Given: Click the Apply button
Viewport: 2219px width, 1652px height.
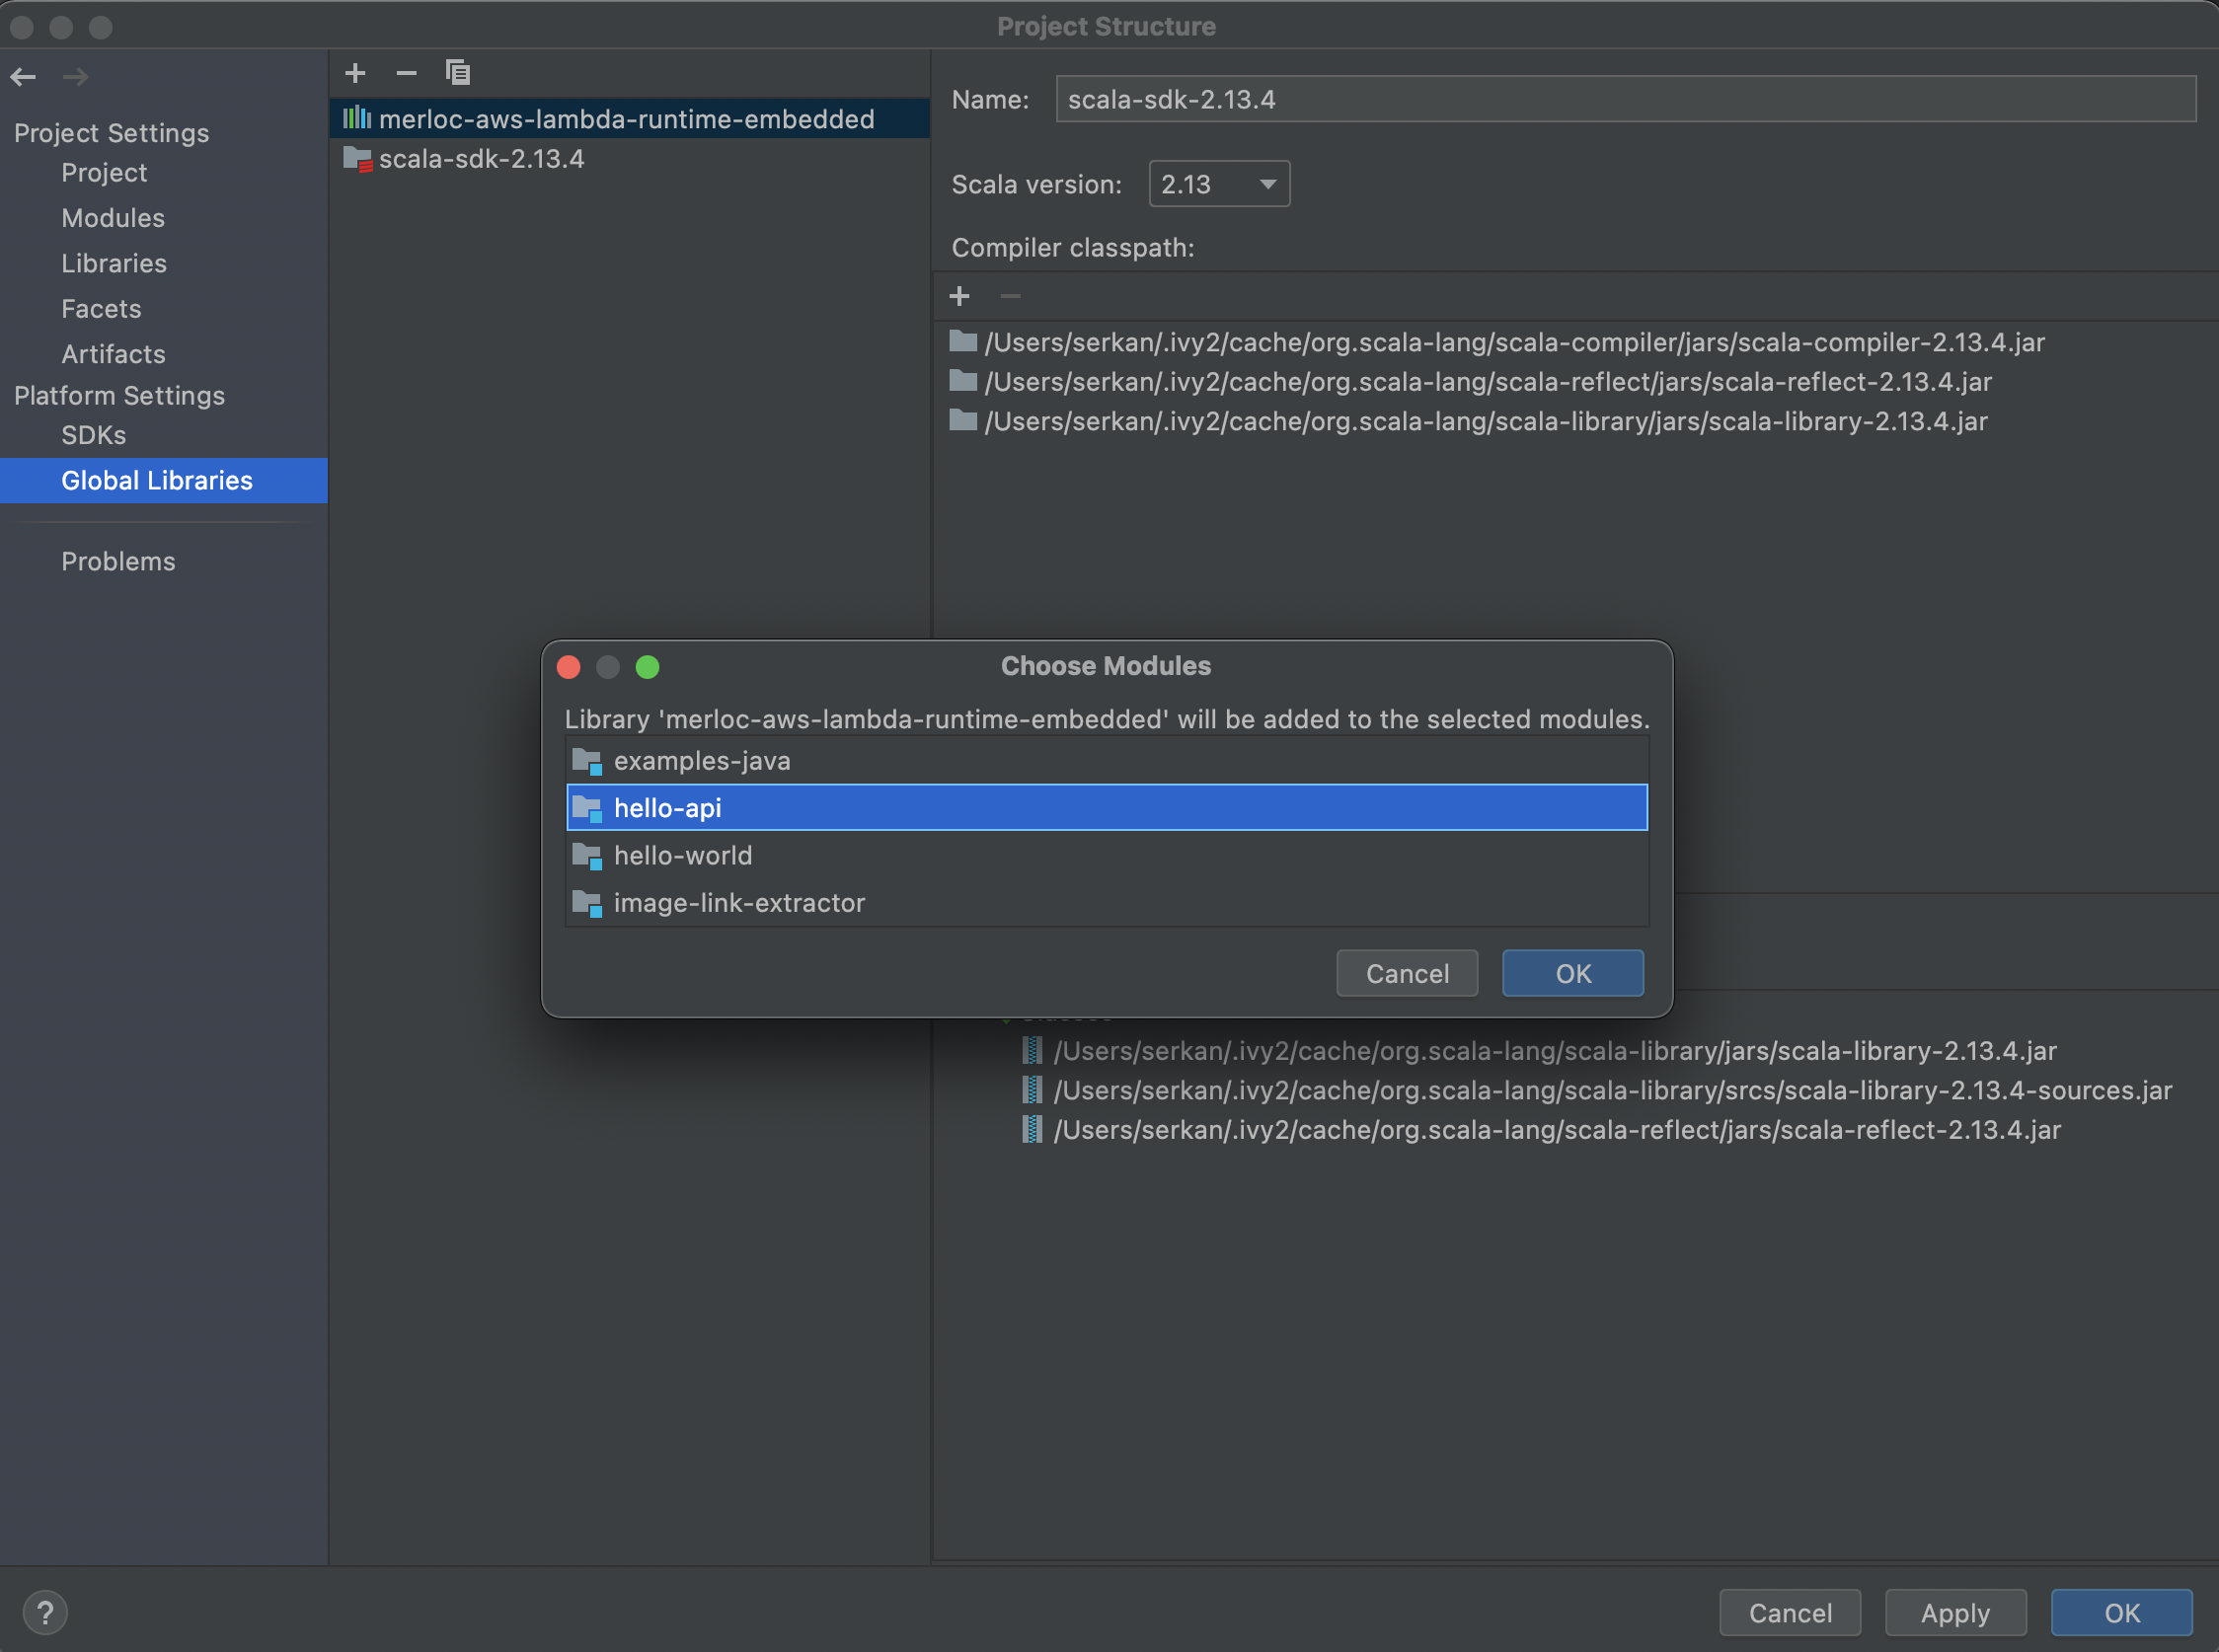Looking at the screenshot, I should click(x=1954, y=1612).
